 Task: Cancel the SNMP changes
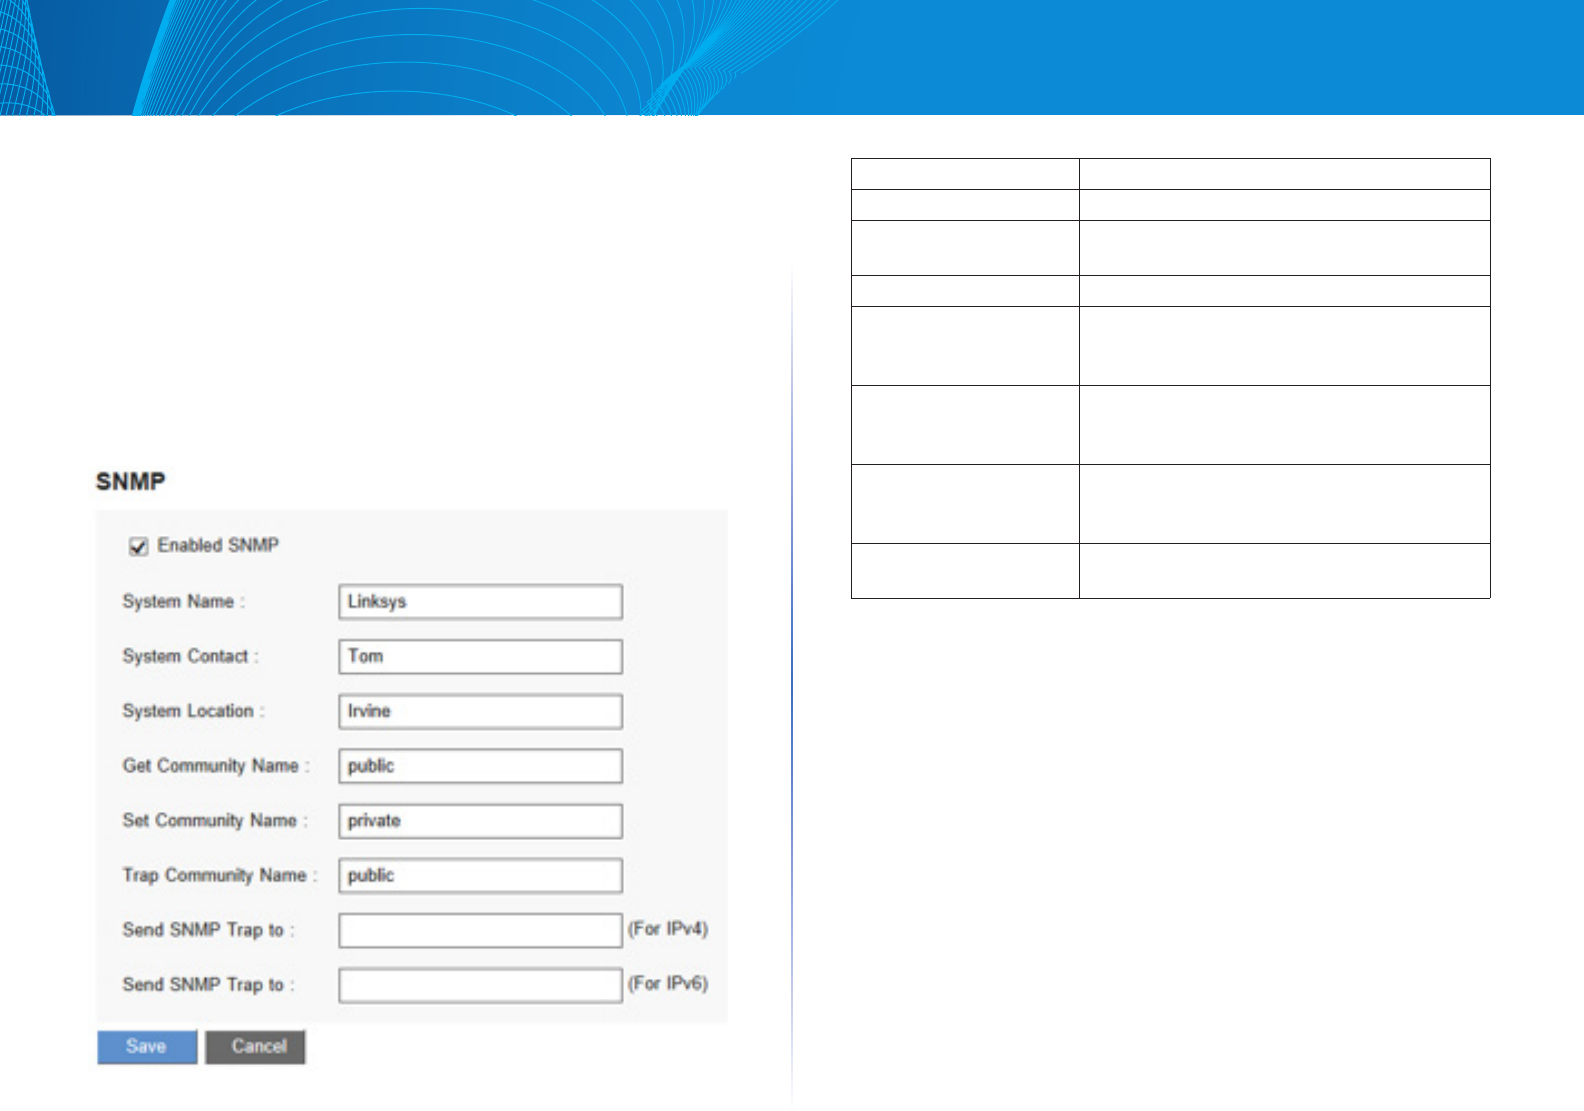tap(255, 1047)
